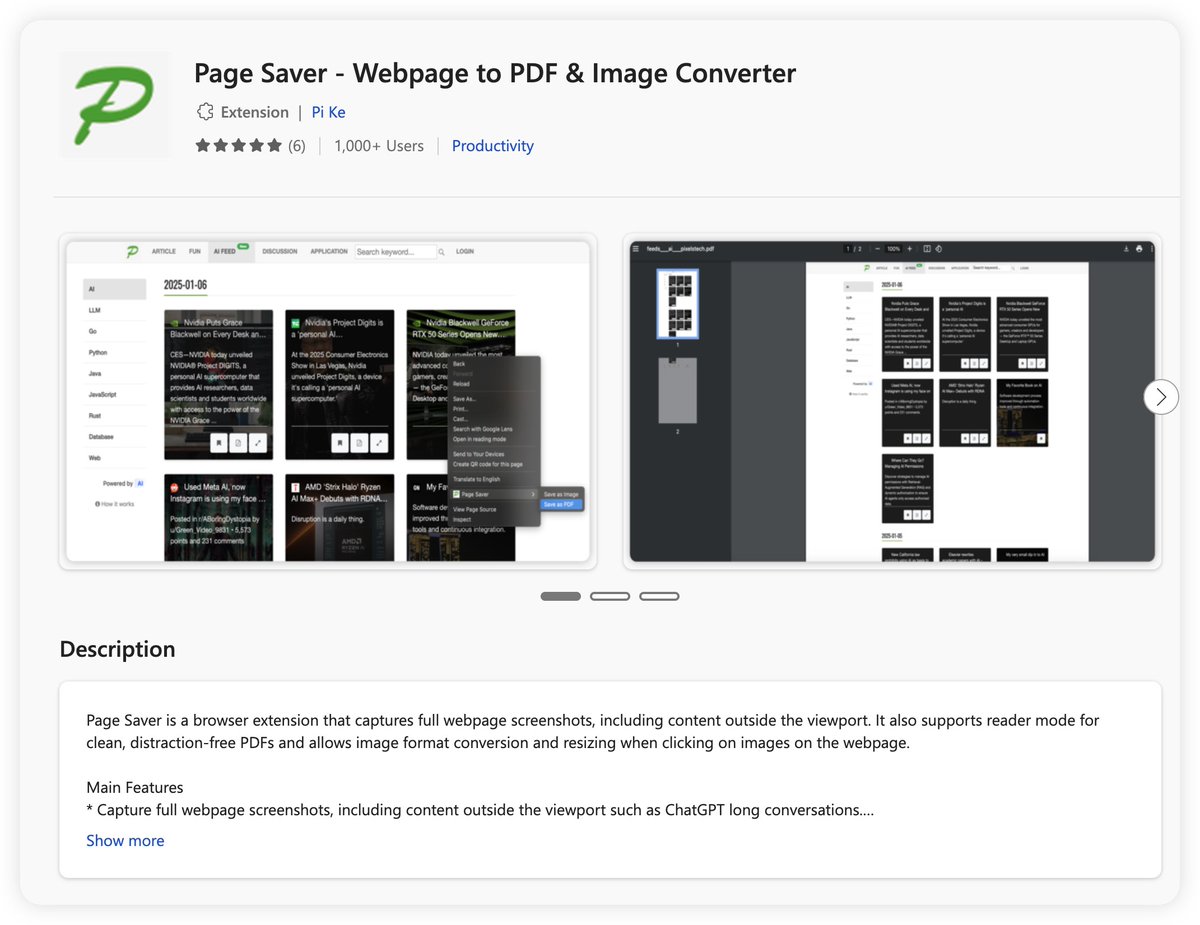Expand the description with Show more
This screenshot has width=1200, height=925.
(x=125, y=841)
